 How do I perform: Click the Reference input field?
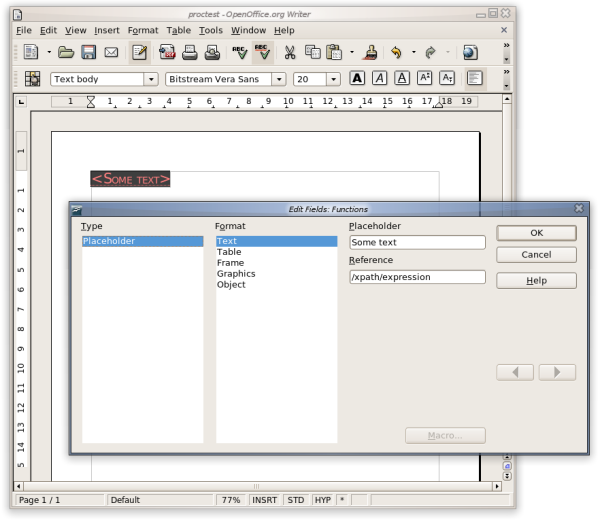click(x=417, y=277)
